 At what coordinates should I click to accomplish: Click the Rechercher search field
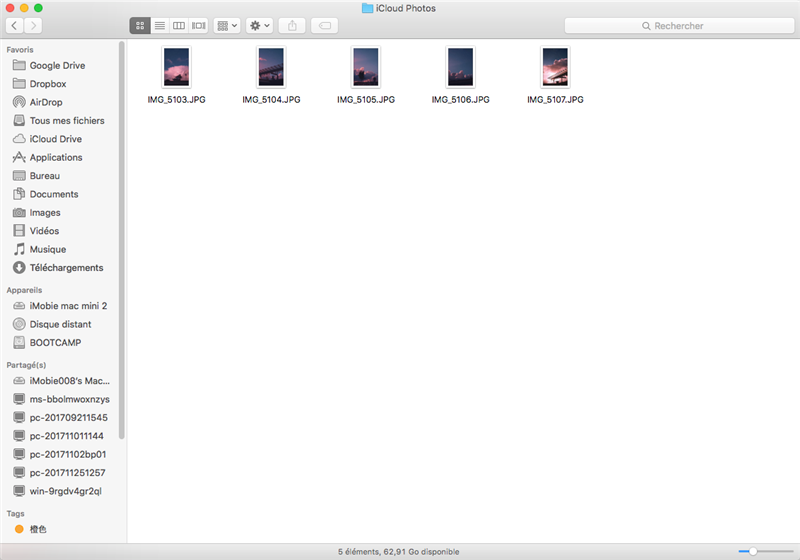[679, 26]
